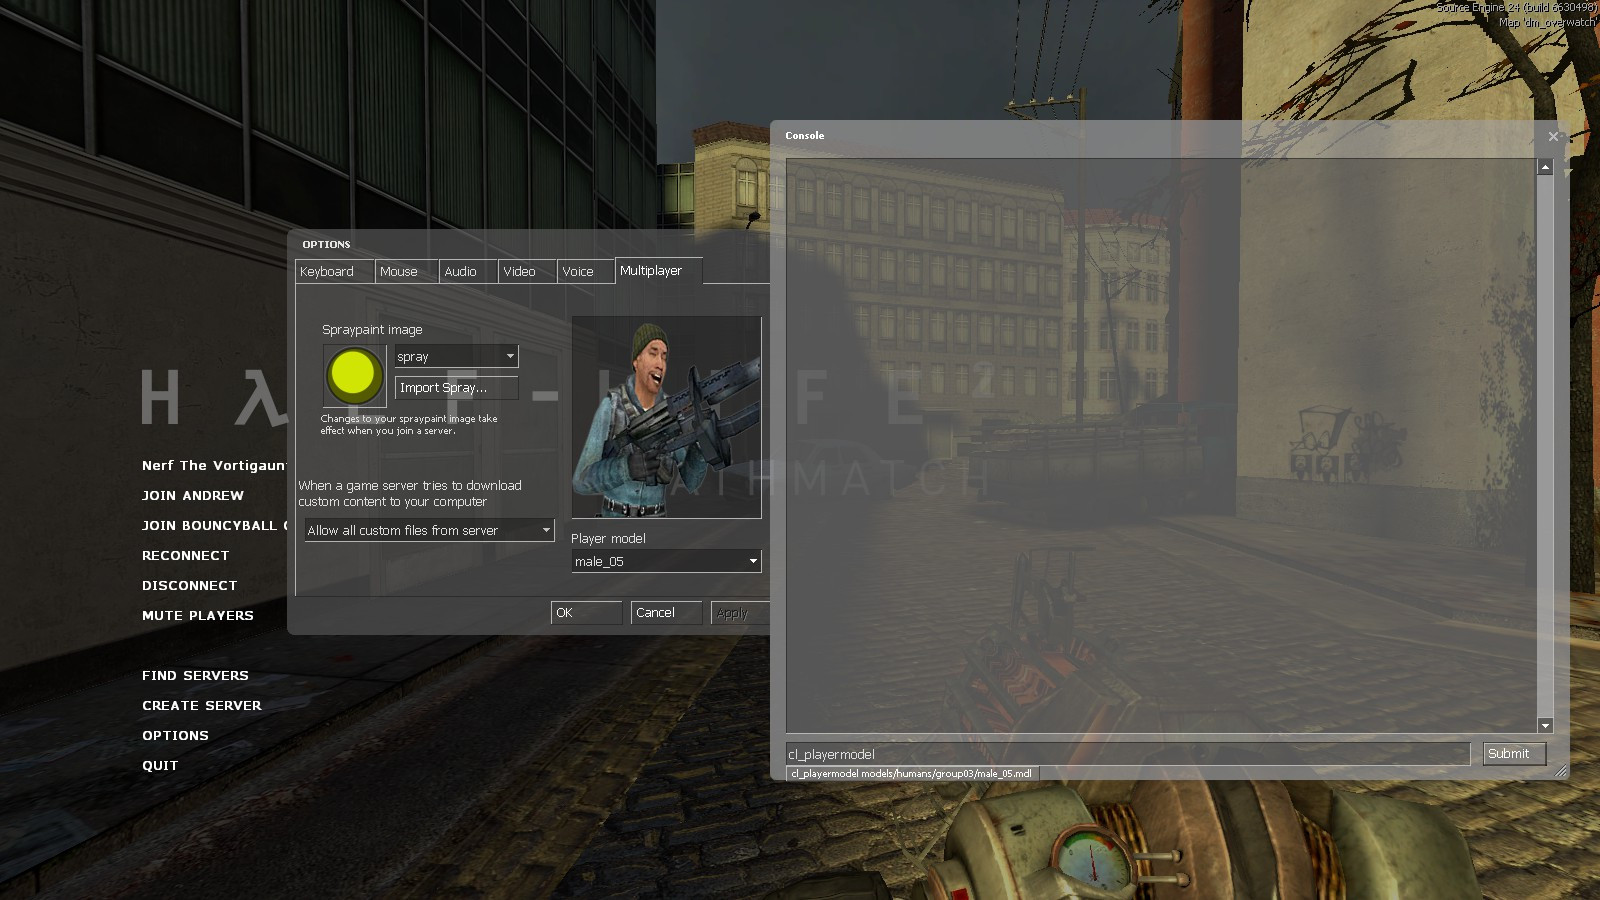Click console scrollbar up arrow

coord(1545,167)
